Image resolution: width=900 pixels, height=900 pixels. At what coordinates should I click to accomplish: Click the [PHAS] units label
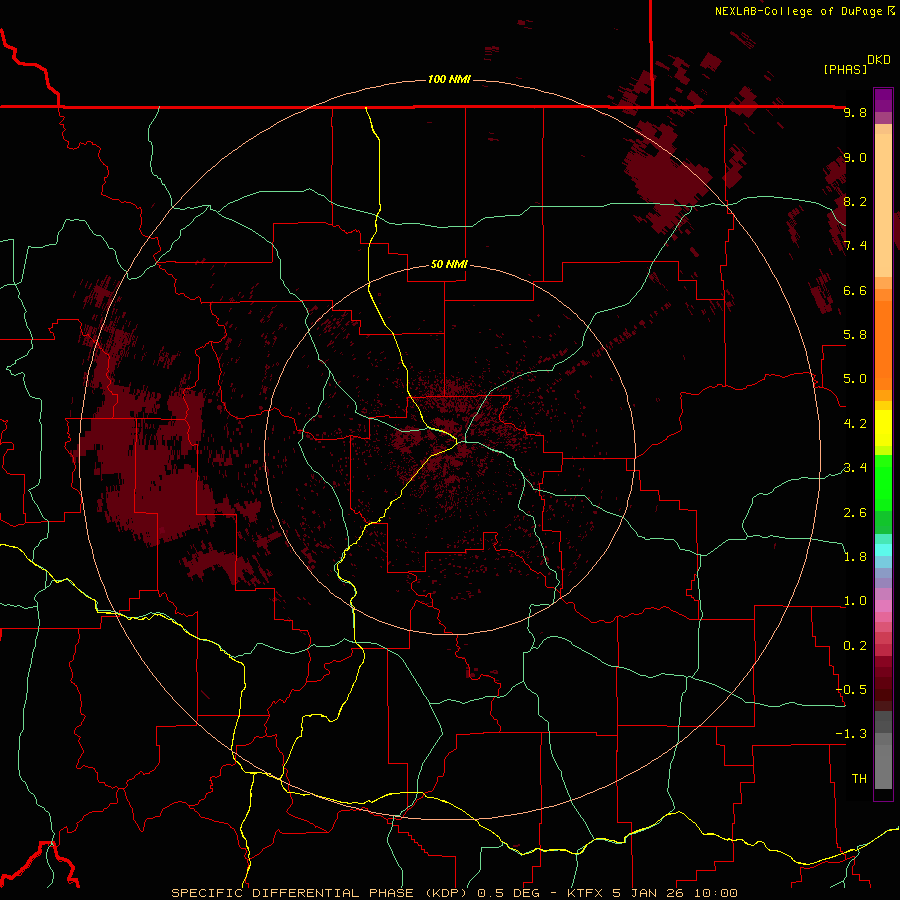845,69
